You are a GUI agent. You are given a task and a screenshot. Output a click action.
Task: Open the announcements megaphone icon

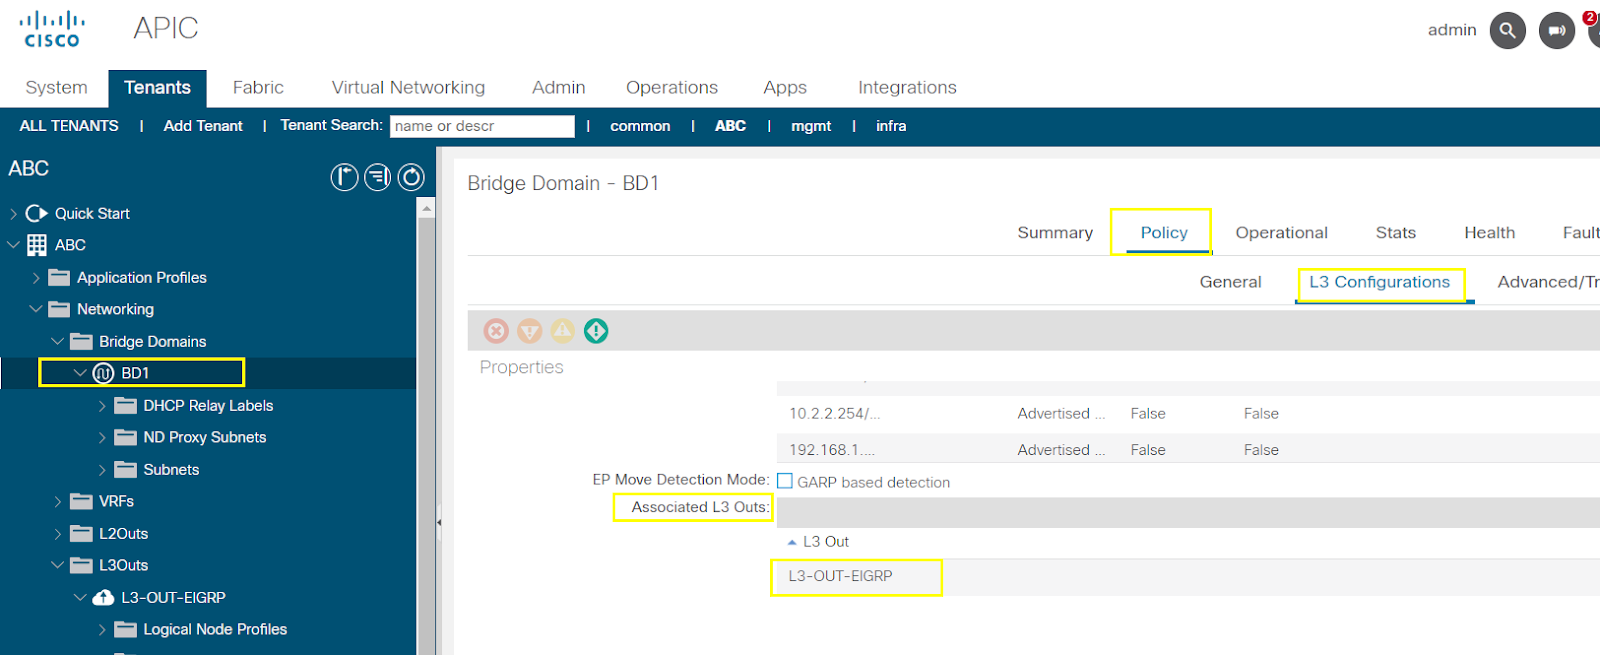tap(1556, 31)
